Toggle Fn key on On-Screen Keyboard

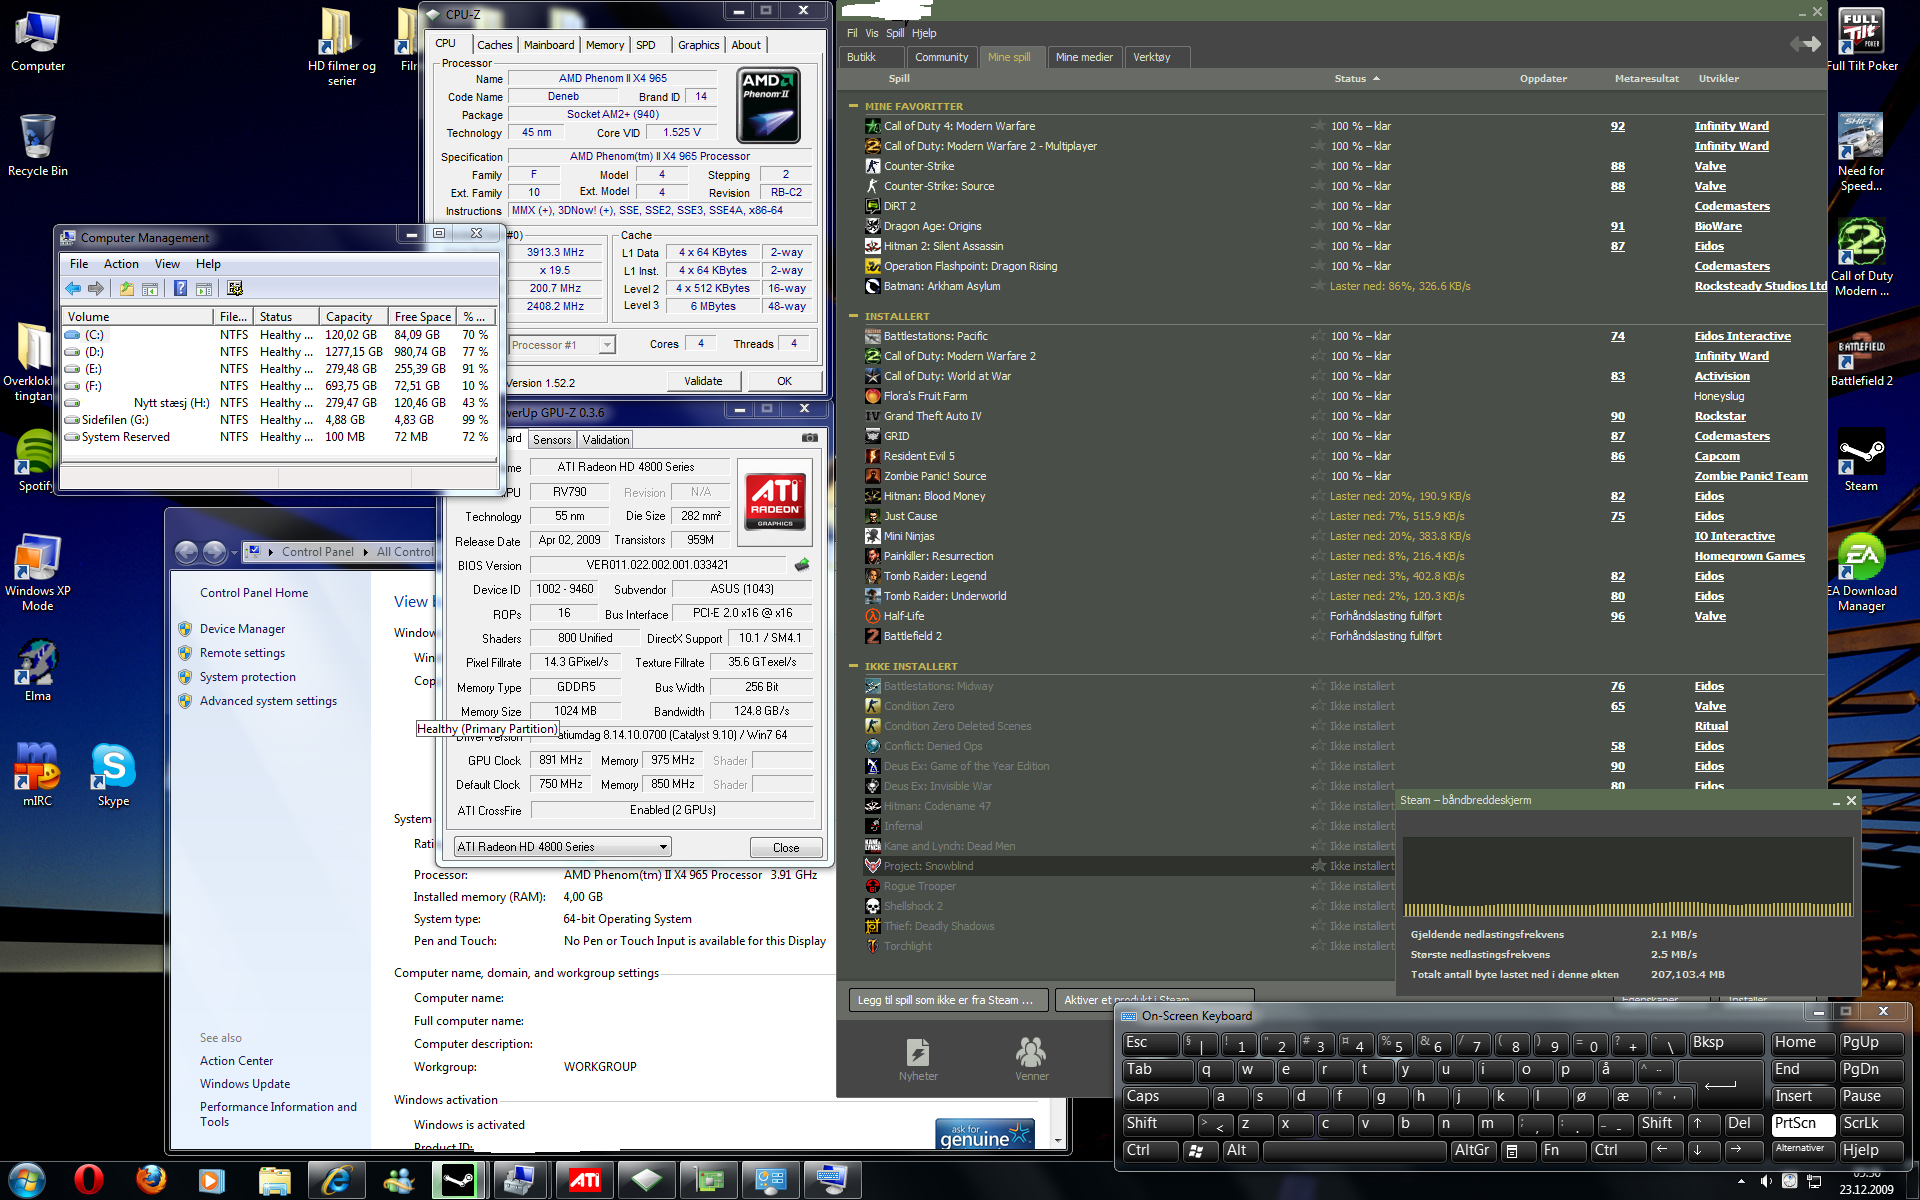coord(1563,1151)
